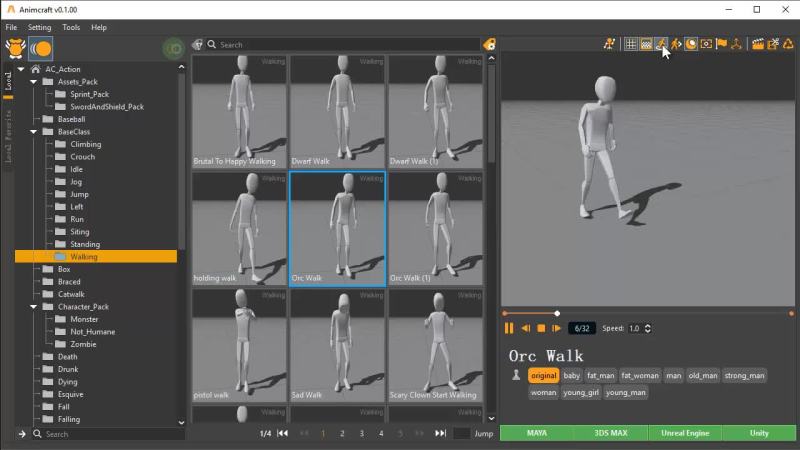Click the MAYA export button
Viewport: 800px width, 450px height.
click(537, 433)
